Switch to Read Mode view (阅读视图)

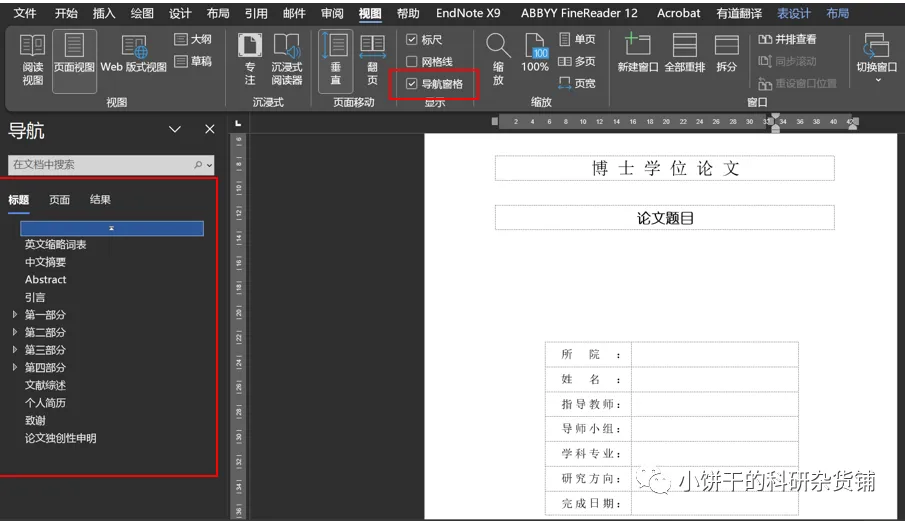click(32, 60)
